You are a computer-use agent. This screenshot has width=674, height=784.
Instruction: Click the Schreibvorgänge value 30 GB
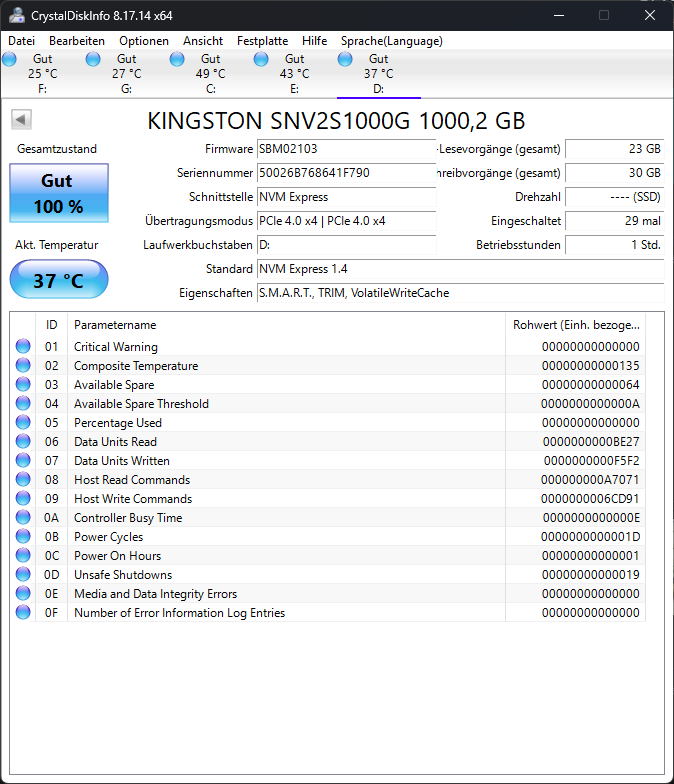click(615, 173)
